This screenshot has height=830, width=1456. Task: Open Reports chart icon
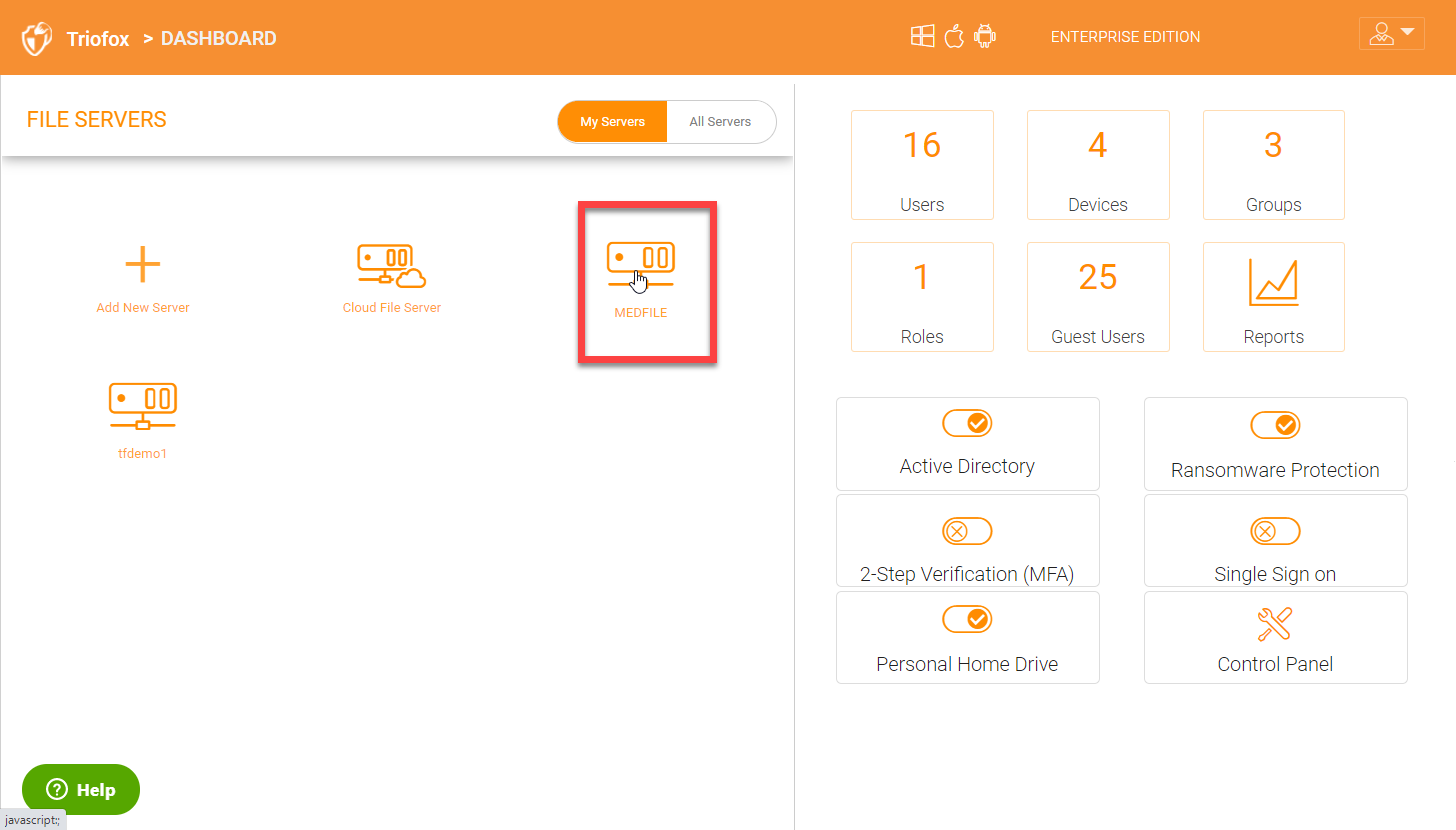click(1273, 282)
